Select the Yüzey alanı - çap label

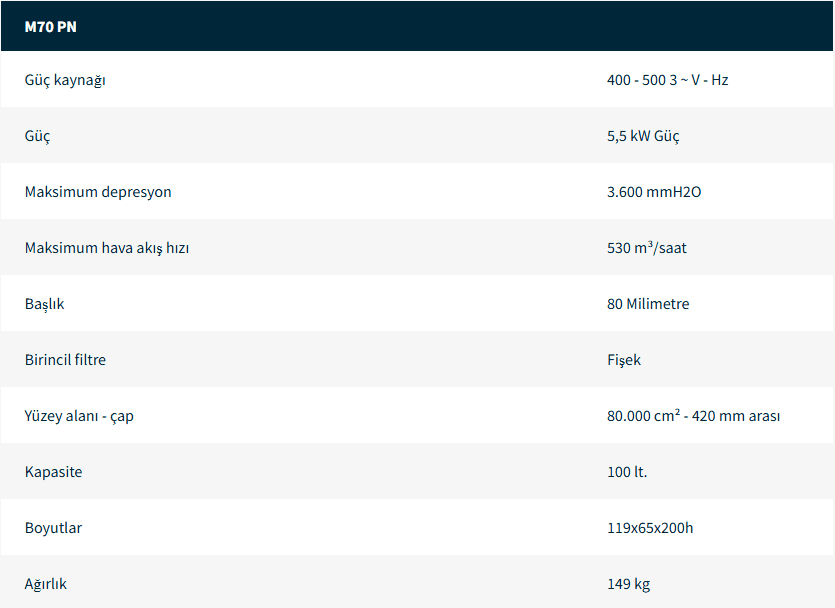(x=79, y=416)
